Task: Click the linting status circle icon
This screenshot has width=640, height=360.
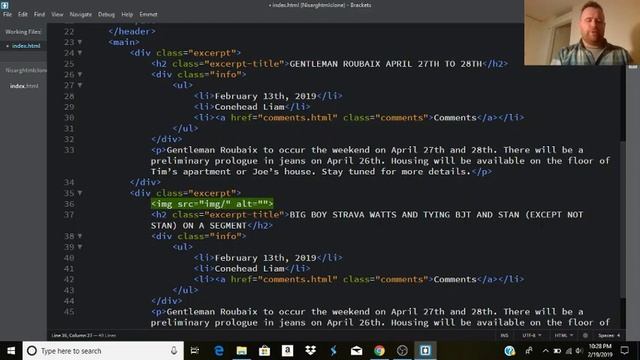Action: pos(585,336)
